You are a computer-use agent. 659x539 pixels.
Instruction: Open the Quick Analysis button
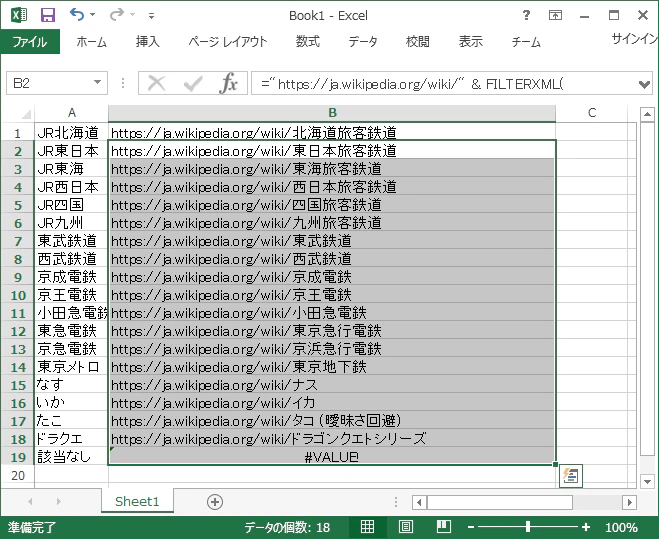click(571, 476)
